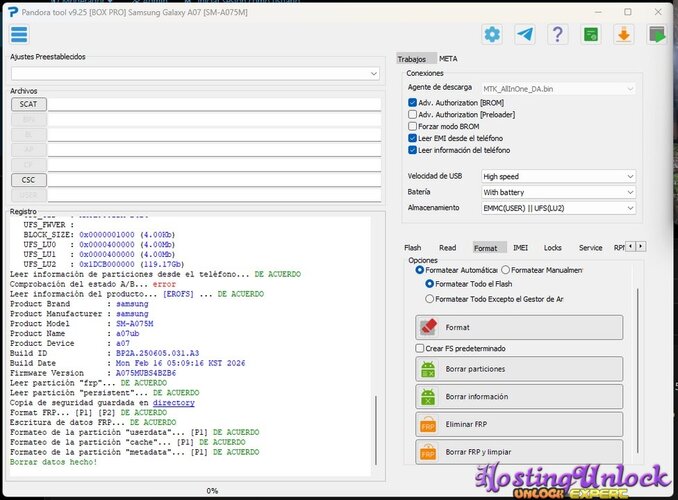Click the Format button label
This screenshot has height=500, width=678.
click(457, 327)
